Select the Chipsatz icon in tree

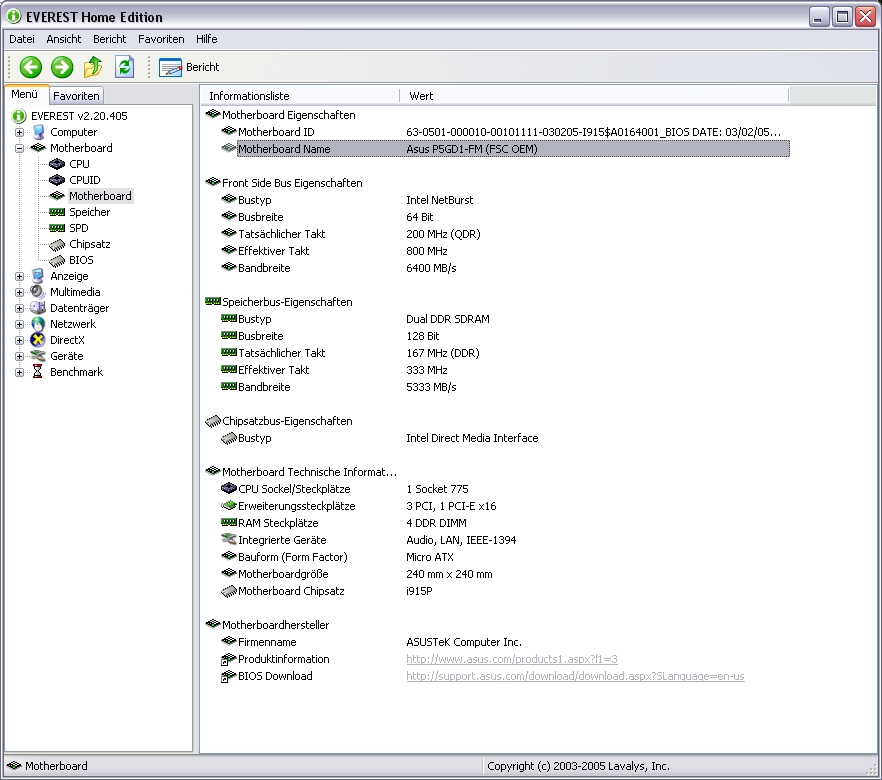point(57,244)
